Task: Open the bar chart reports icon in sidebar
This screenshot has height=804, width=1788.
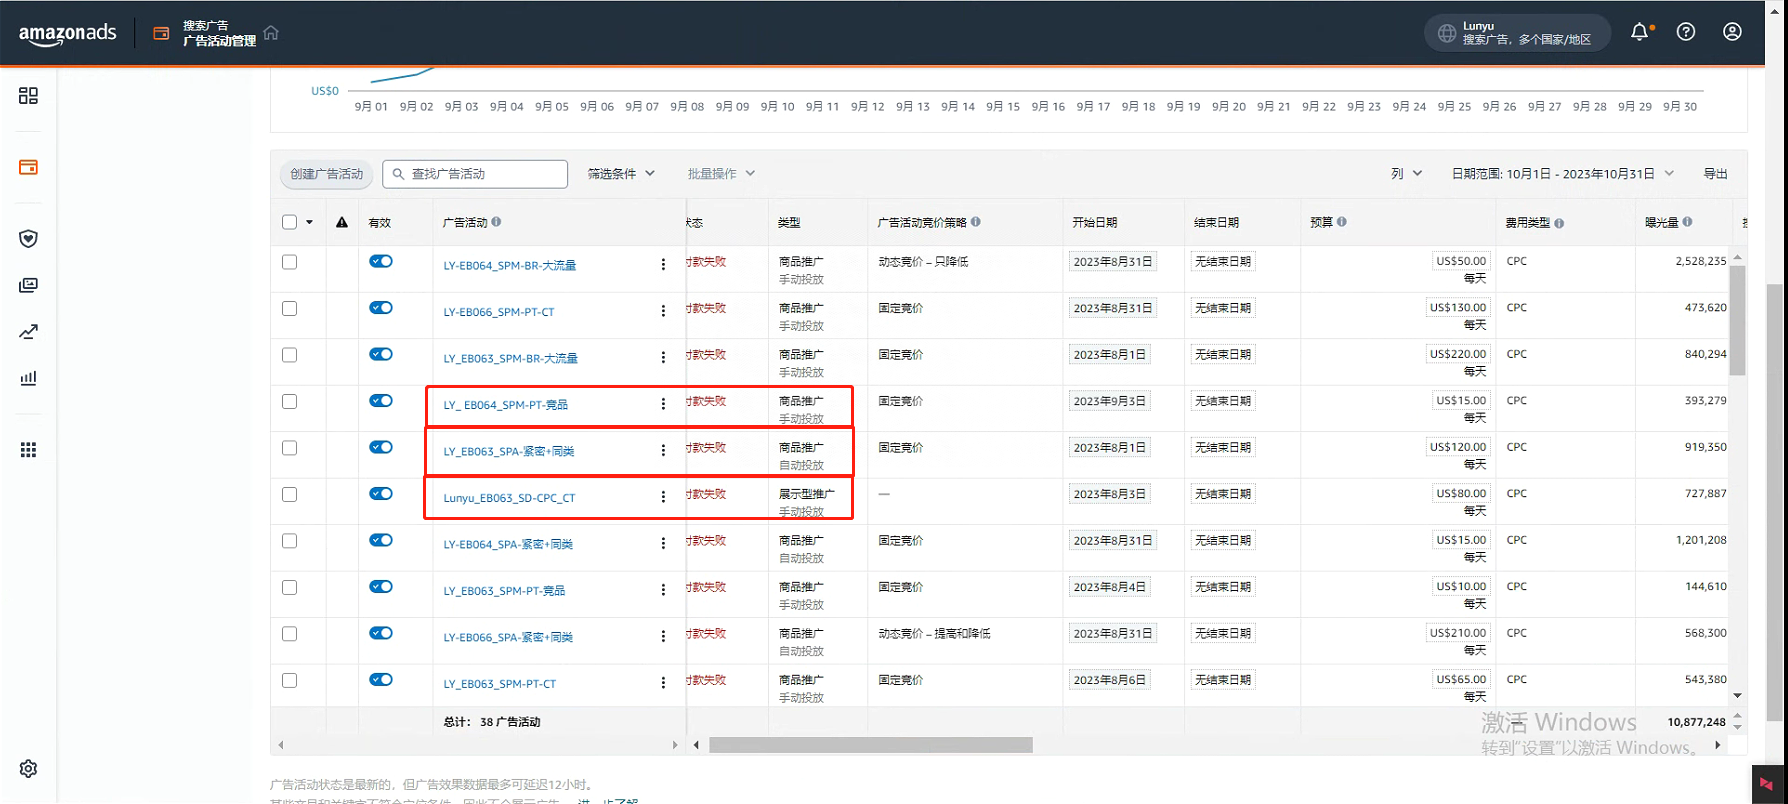Action: coord(28,378)
